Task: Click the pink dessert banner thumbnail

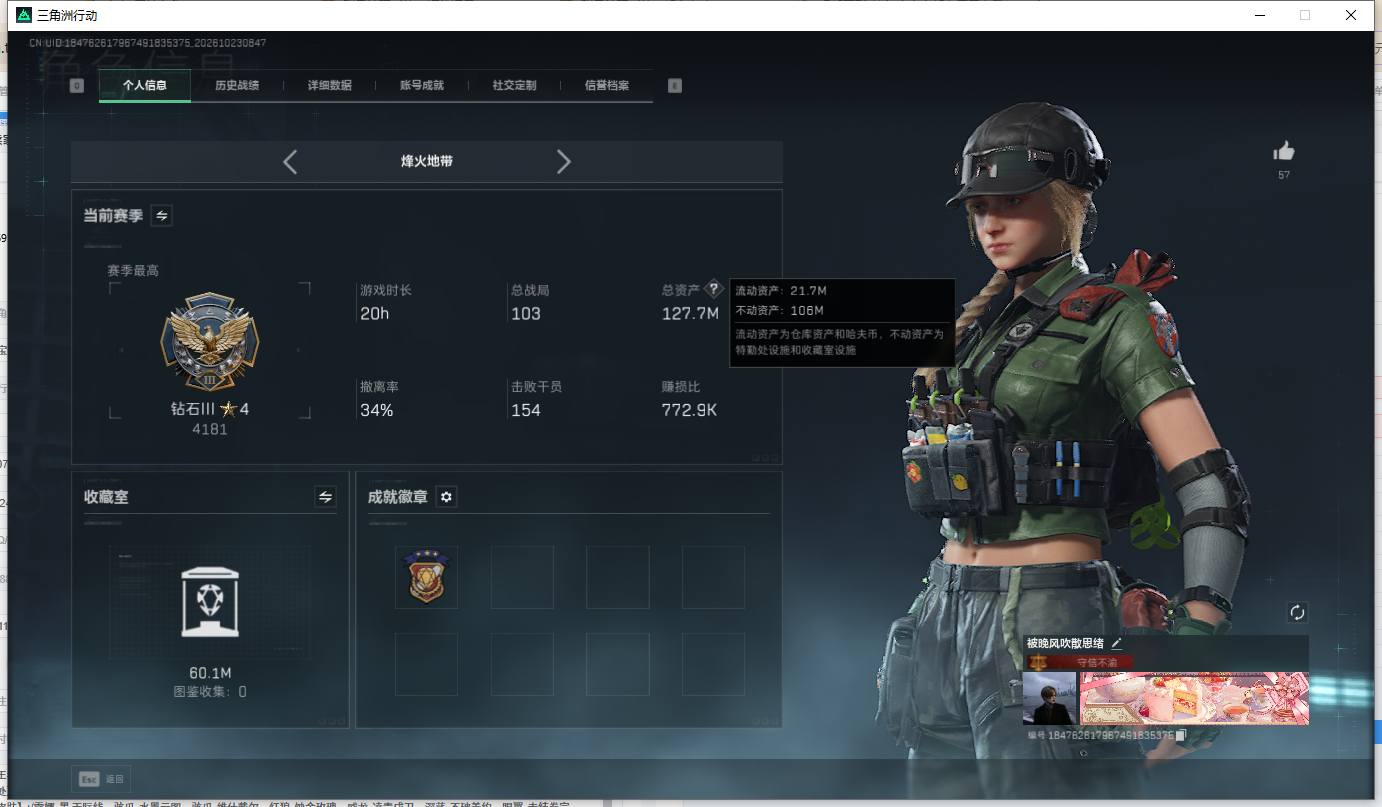Action: click(x=1194, y=698)
